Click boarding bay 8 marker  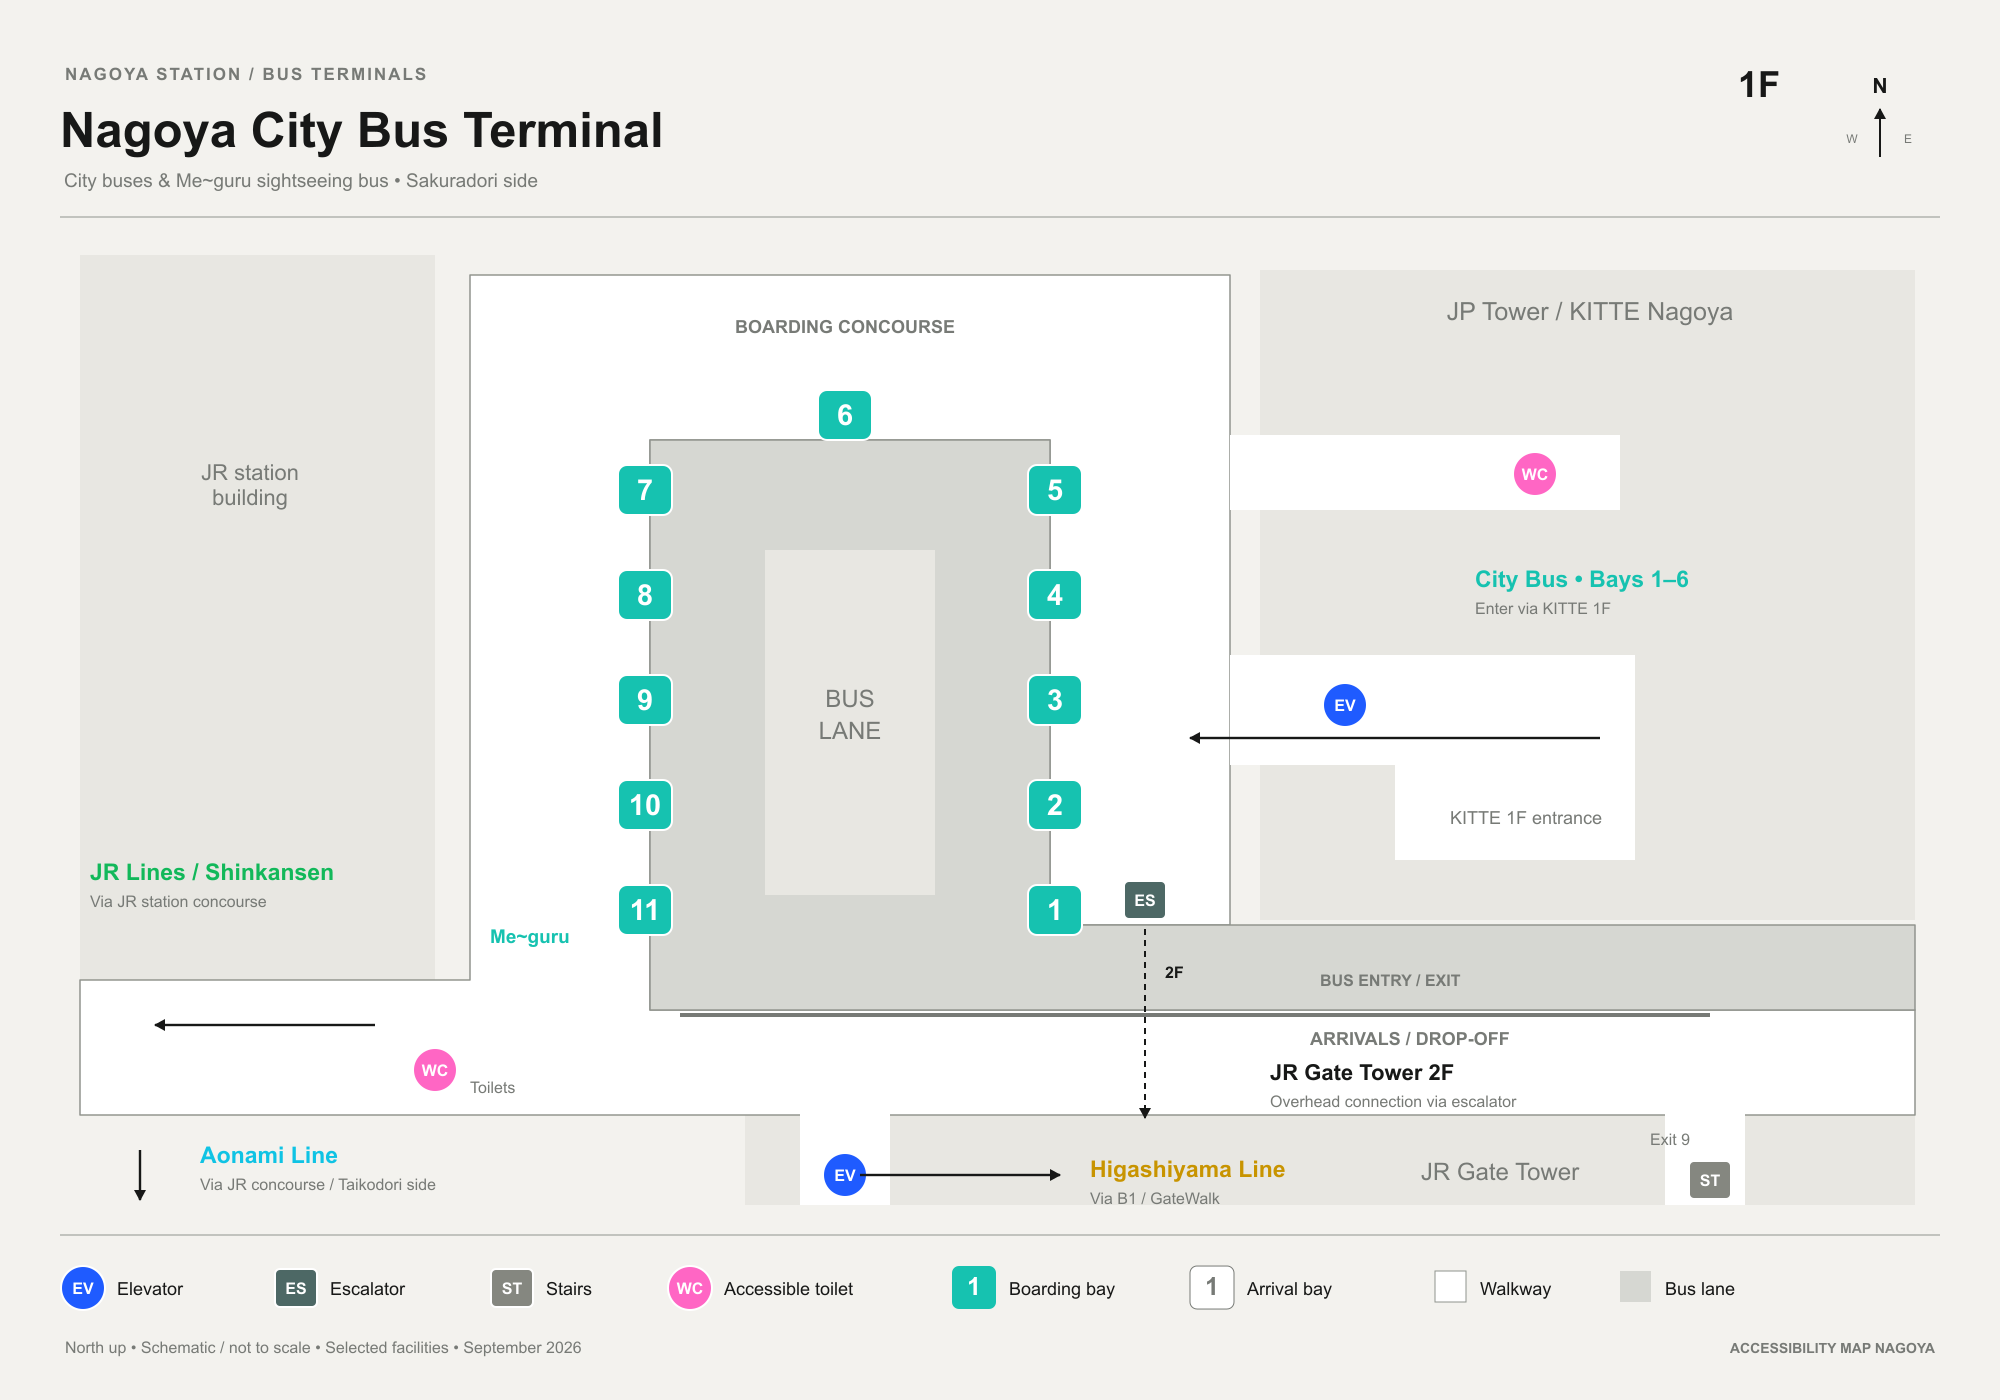pyautogui.click(x=645, y=595)
